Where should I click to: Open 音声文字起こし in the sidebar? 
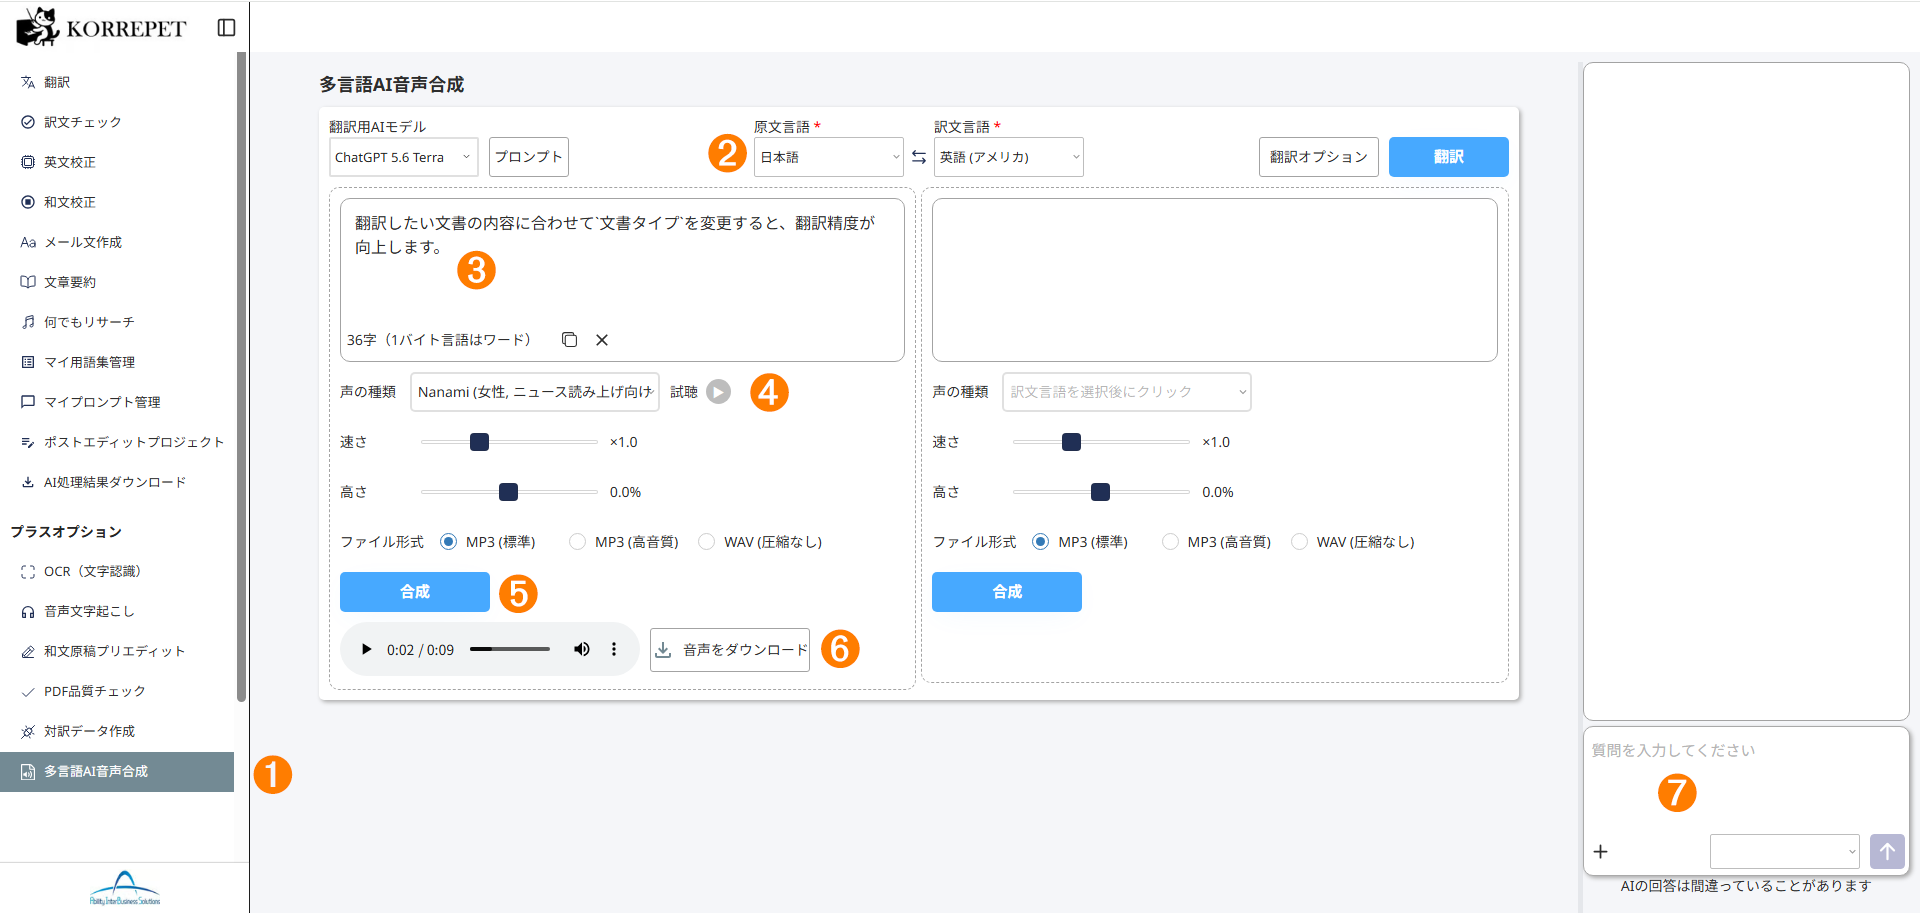[x=117, y=612]
